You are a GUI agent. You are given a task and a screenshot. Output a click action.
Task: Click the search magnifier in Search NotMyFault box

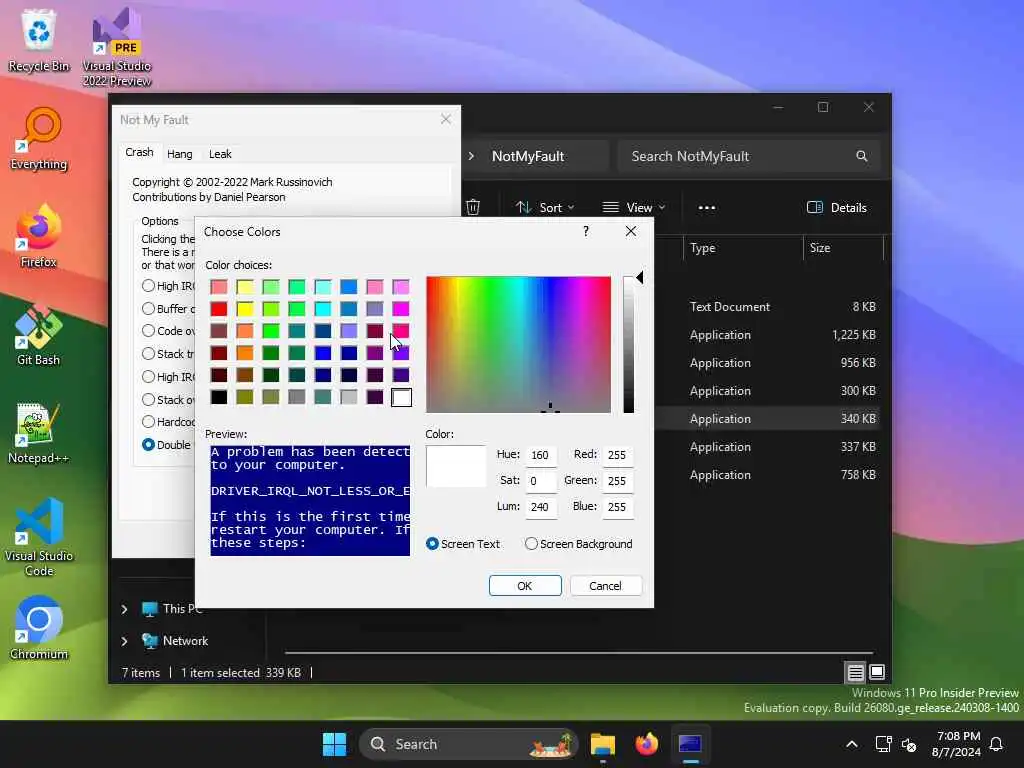tap(861, 156)
